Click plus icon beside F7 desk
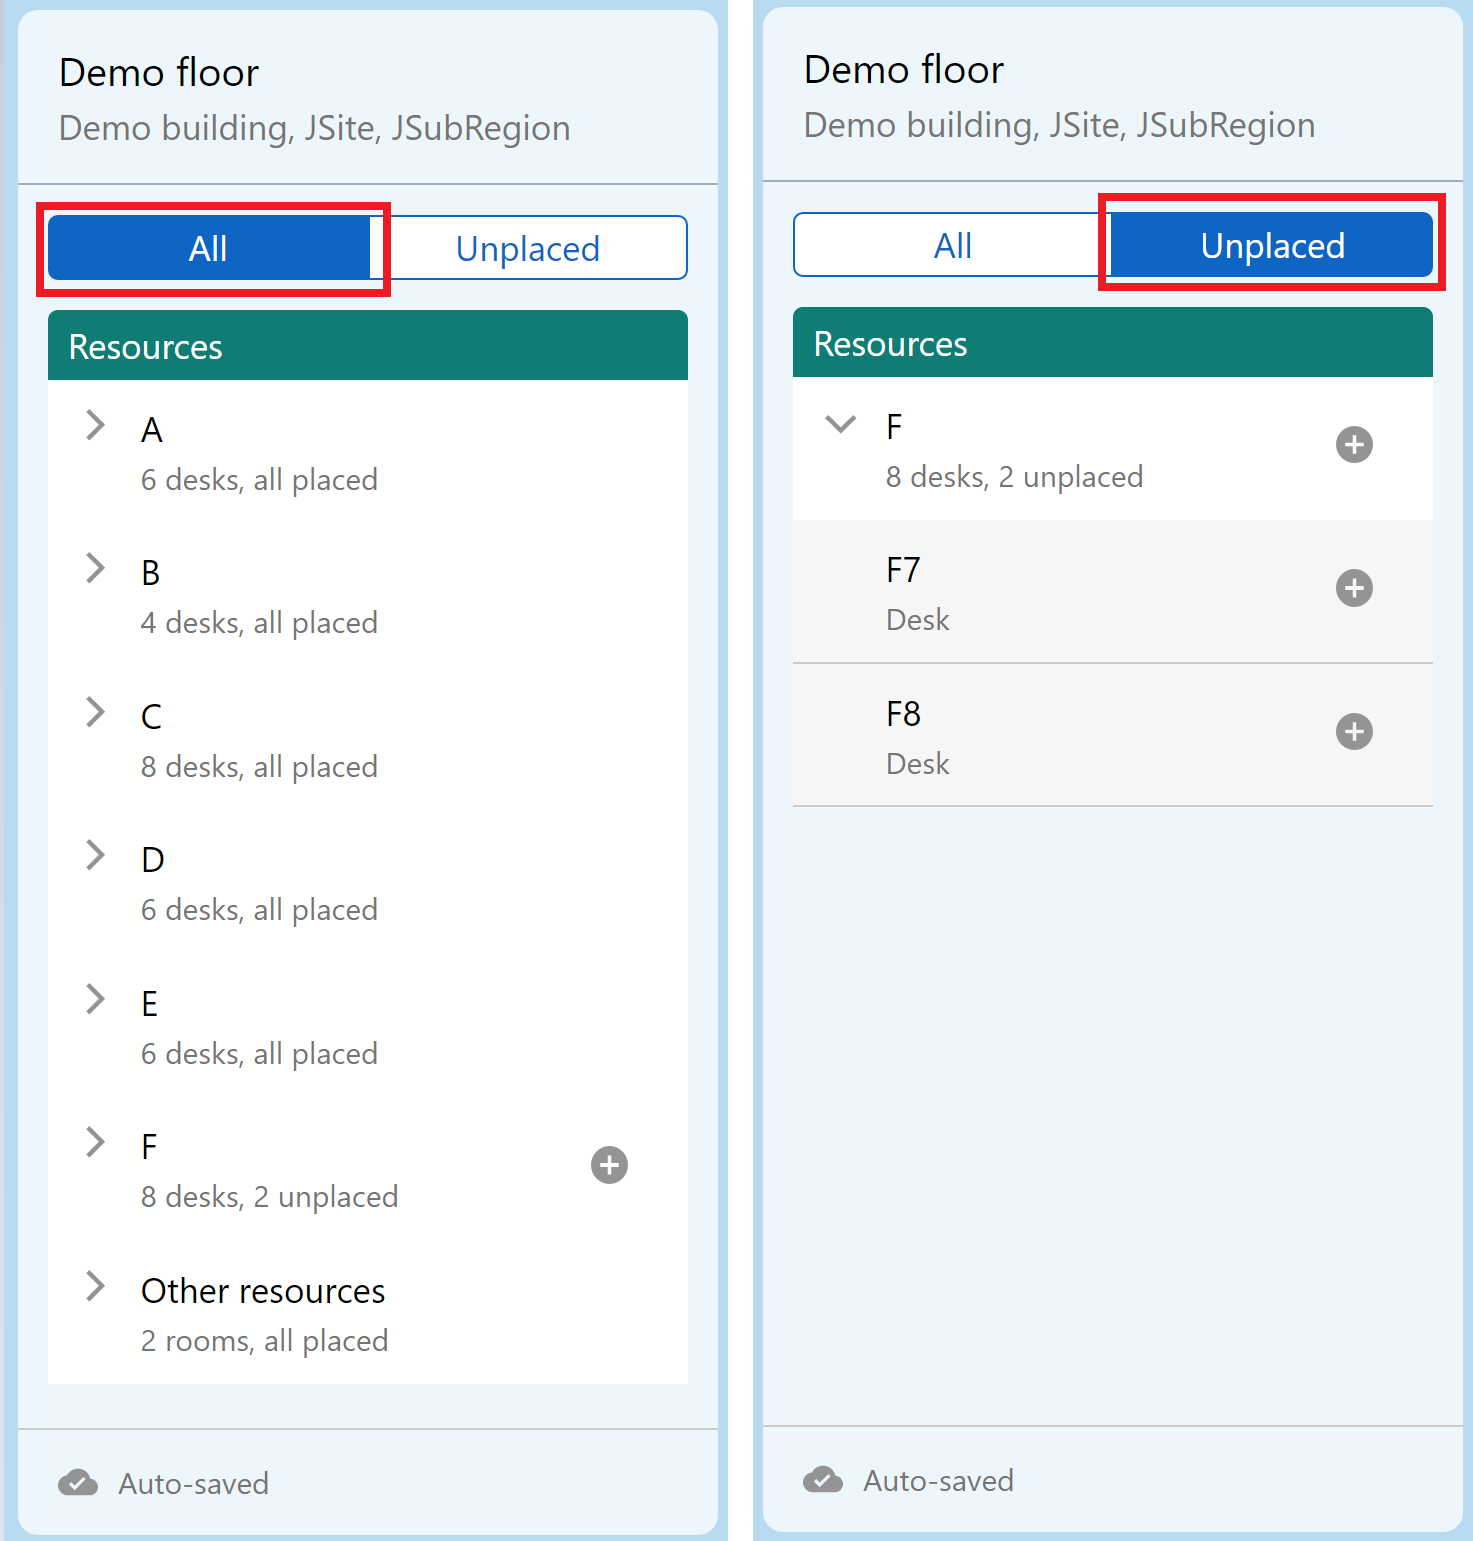This screenshot has height=1541, width=1473. pyautogui.click(x=1354, y=588)
